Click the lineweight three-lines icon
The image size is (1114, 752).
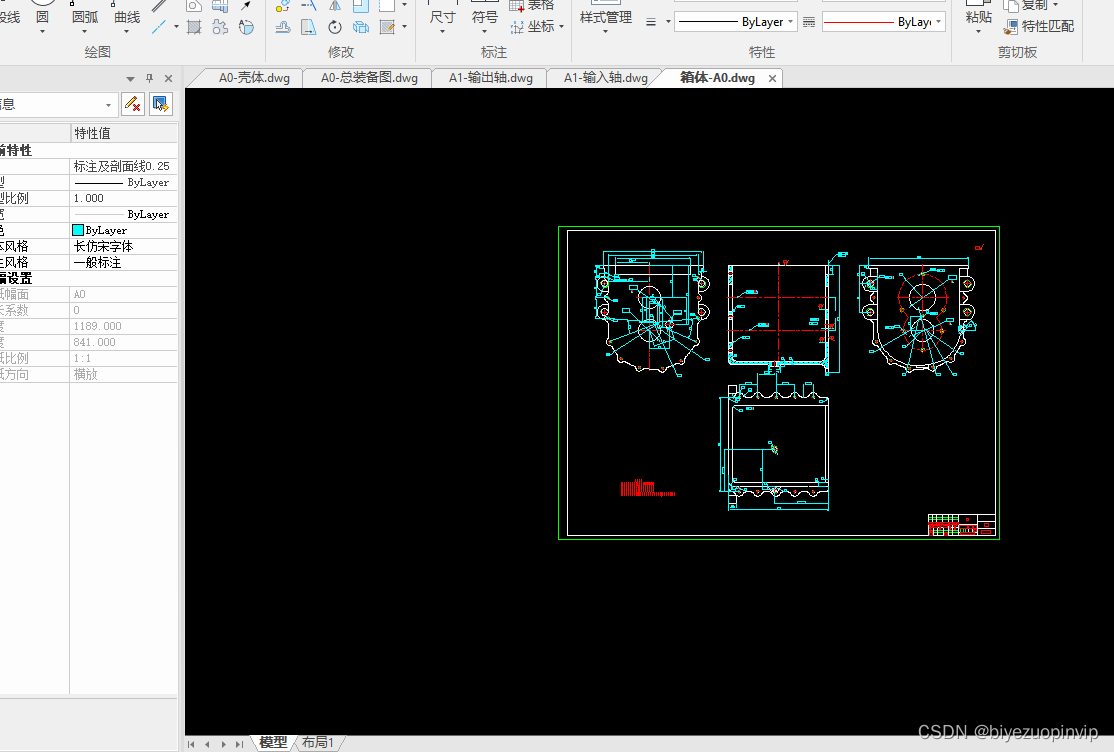click(651, 22)
